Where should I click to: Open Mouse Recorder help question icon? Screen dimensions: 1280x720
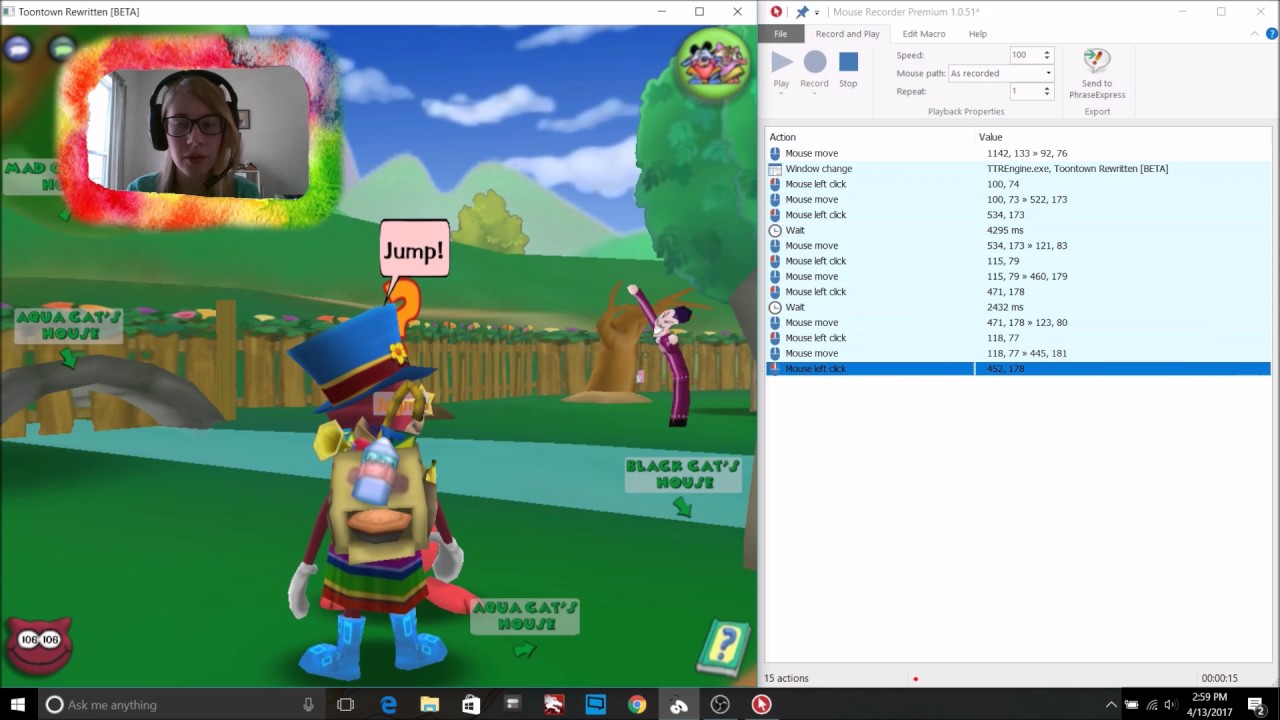1270,34
